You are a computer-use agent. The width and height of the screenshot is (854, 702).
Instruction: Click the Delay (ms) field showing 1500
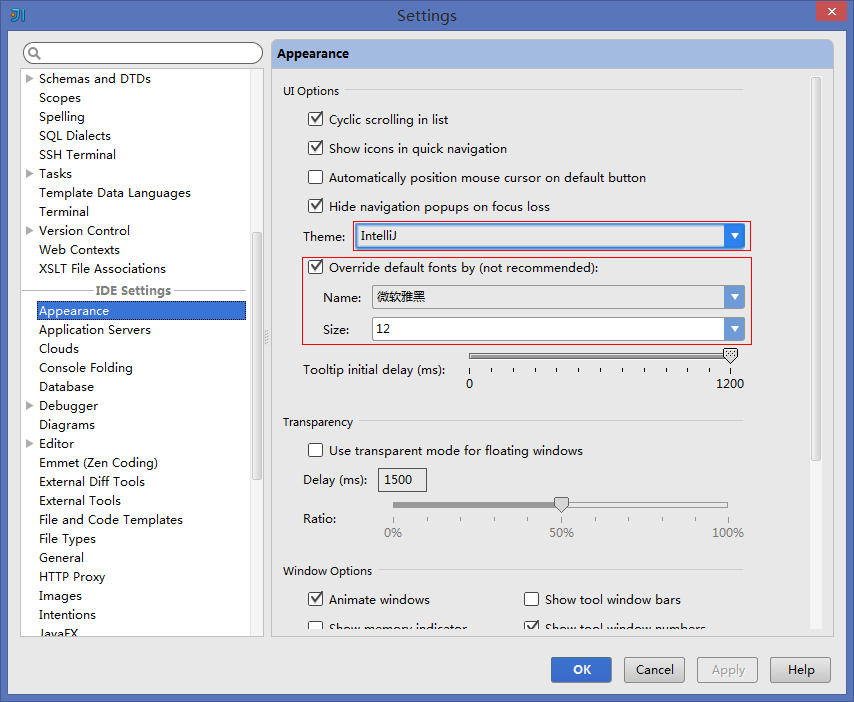(402, 480)
